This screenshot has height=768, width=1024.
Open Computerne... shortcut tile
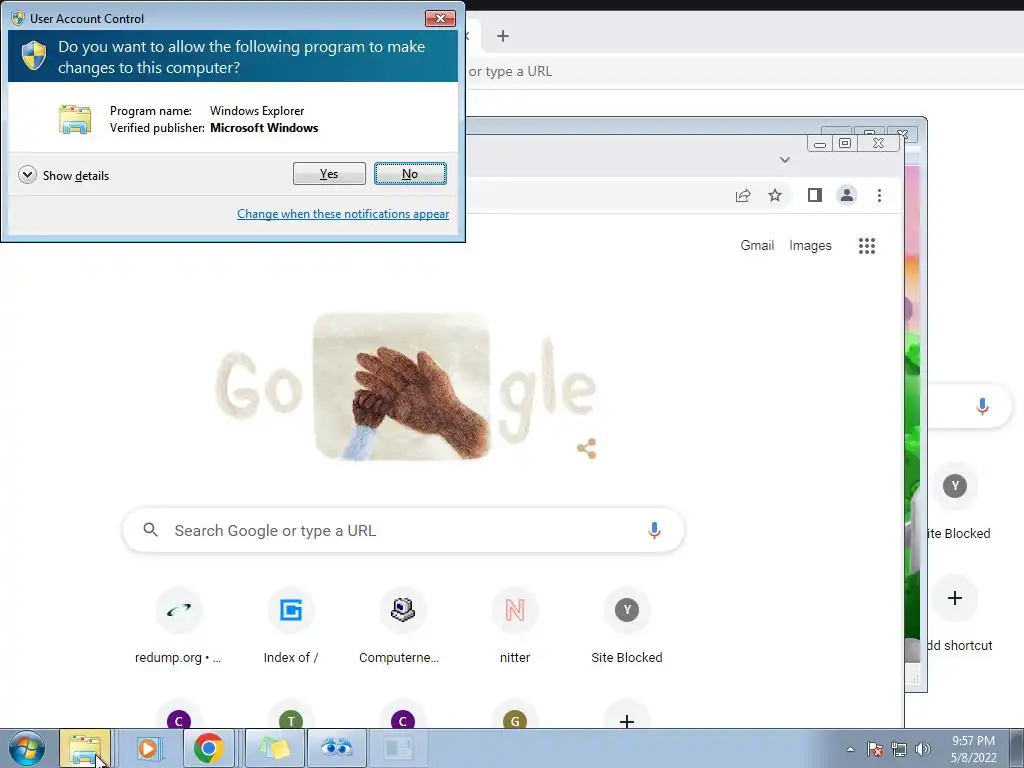tap(402, 626)
